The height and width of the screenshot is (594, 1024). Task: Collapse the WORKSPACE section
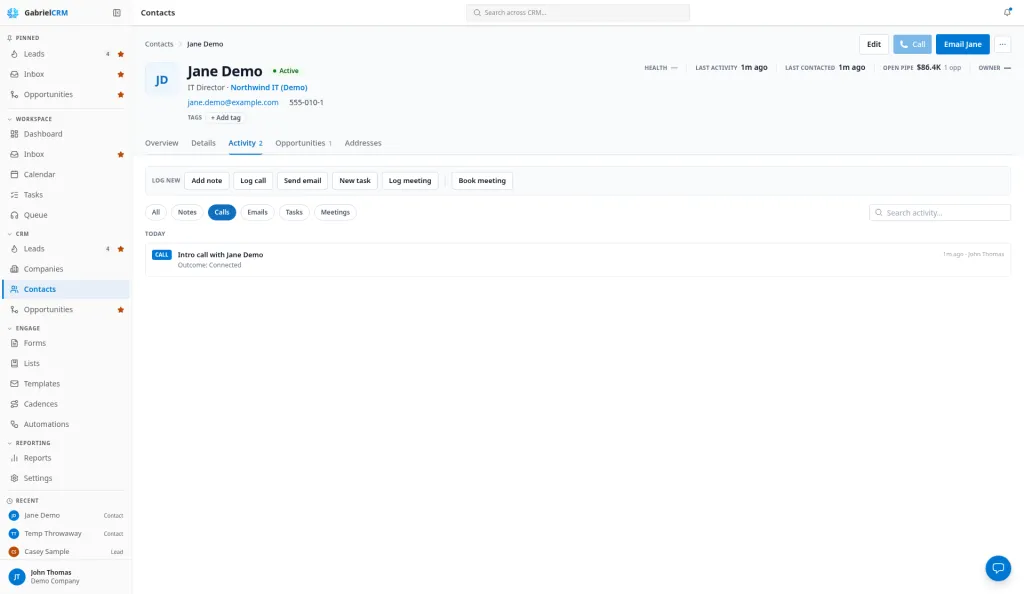[29, 119]
